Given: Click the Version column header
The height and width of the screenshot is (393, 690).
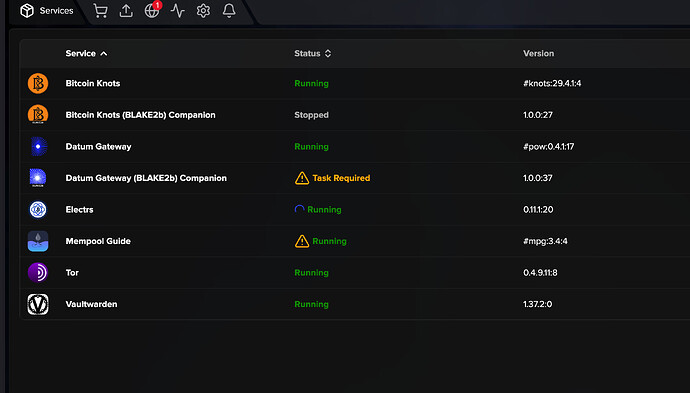Looking at the screenshot, I should (538, 53).
